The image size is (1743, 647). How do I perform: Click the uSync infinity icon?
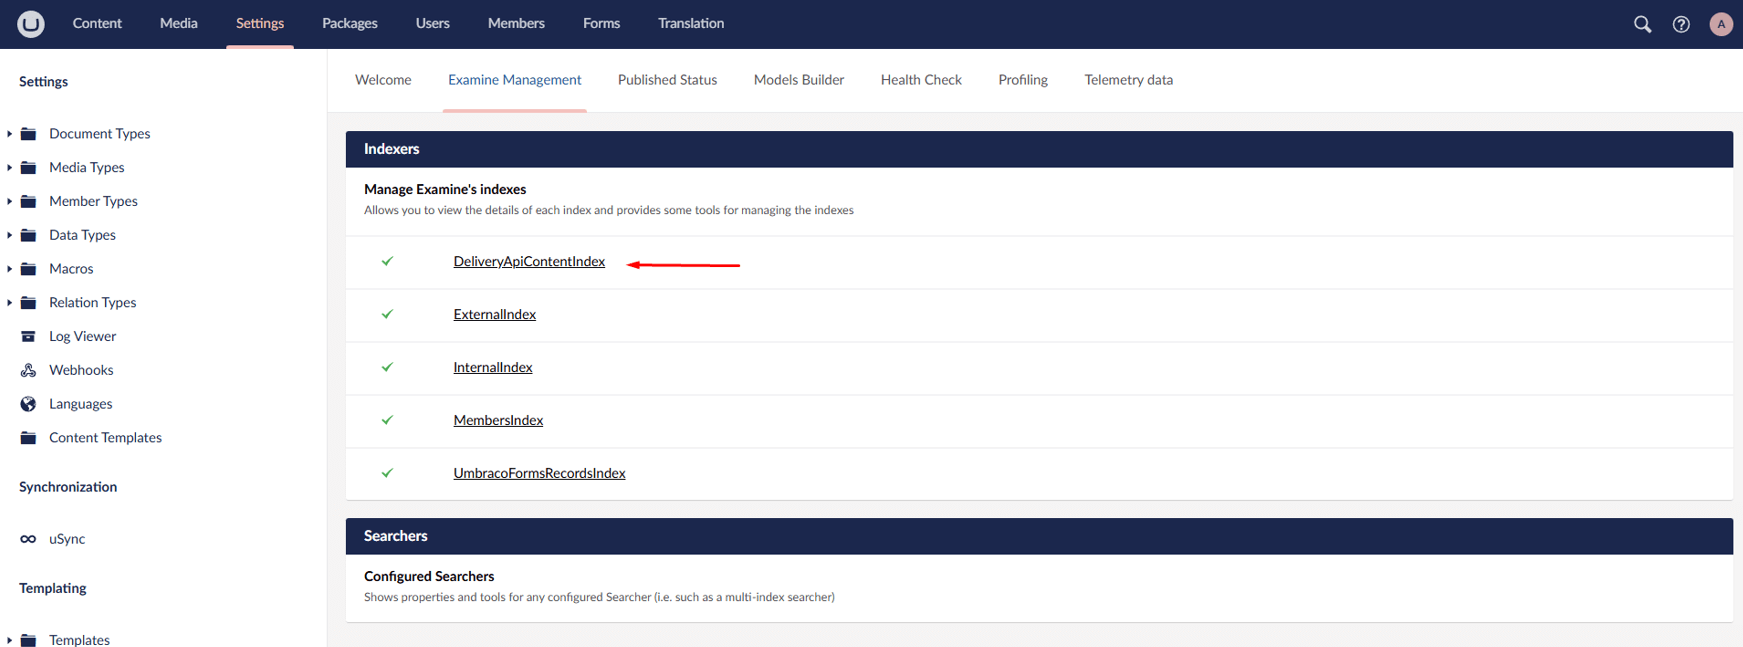(x=28, y=539)
